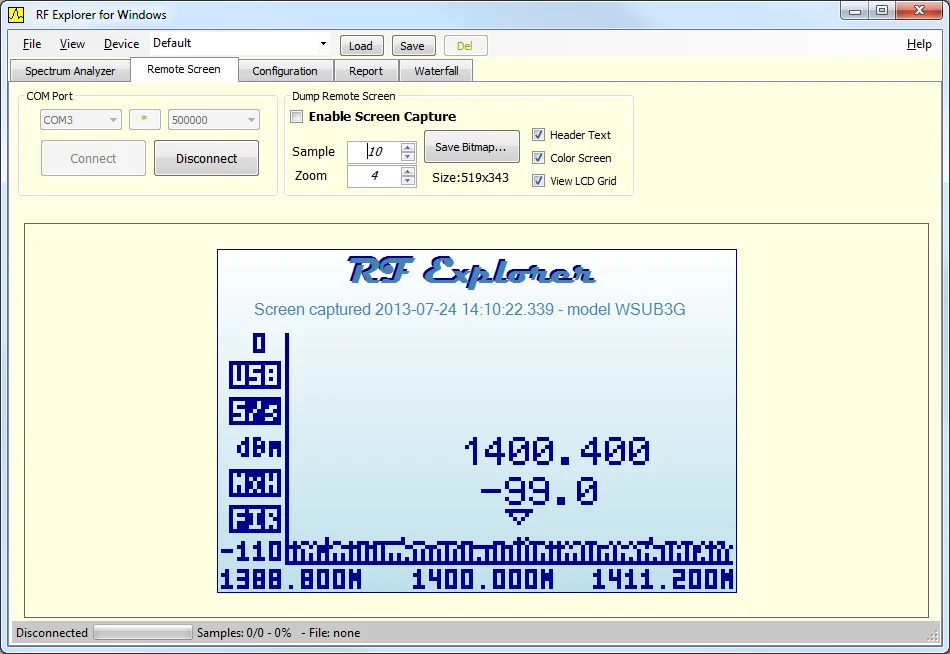Open the Device menu
Screen dimensions: 950x654
click(x=121, y=44)
